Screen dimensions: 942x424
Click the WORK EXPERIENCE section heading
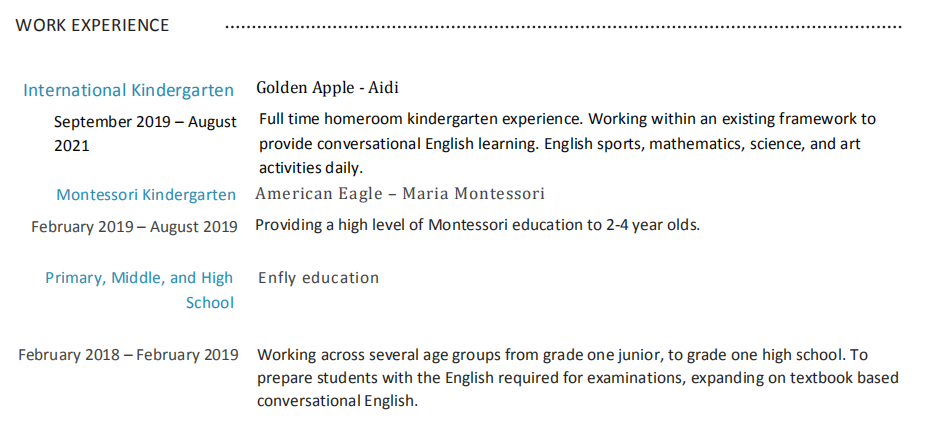click(93, 25)
